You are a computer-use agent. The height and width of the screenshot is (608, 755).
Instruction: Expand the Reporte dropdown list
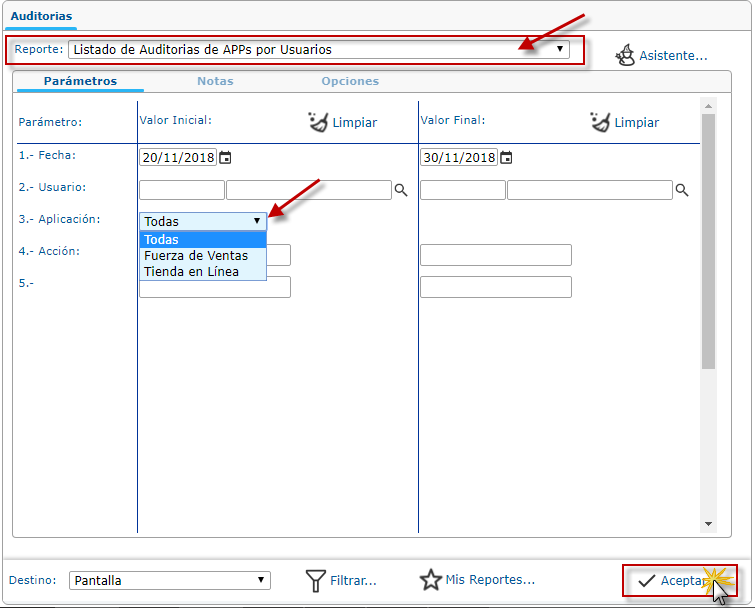pos(560,49)
